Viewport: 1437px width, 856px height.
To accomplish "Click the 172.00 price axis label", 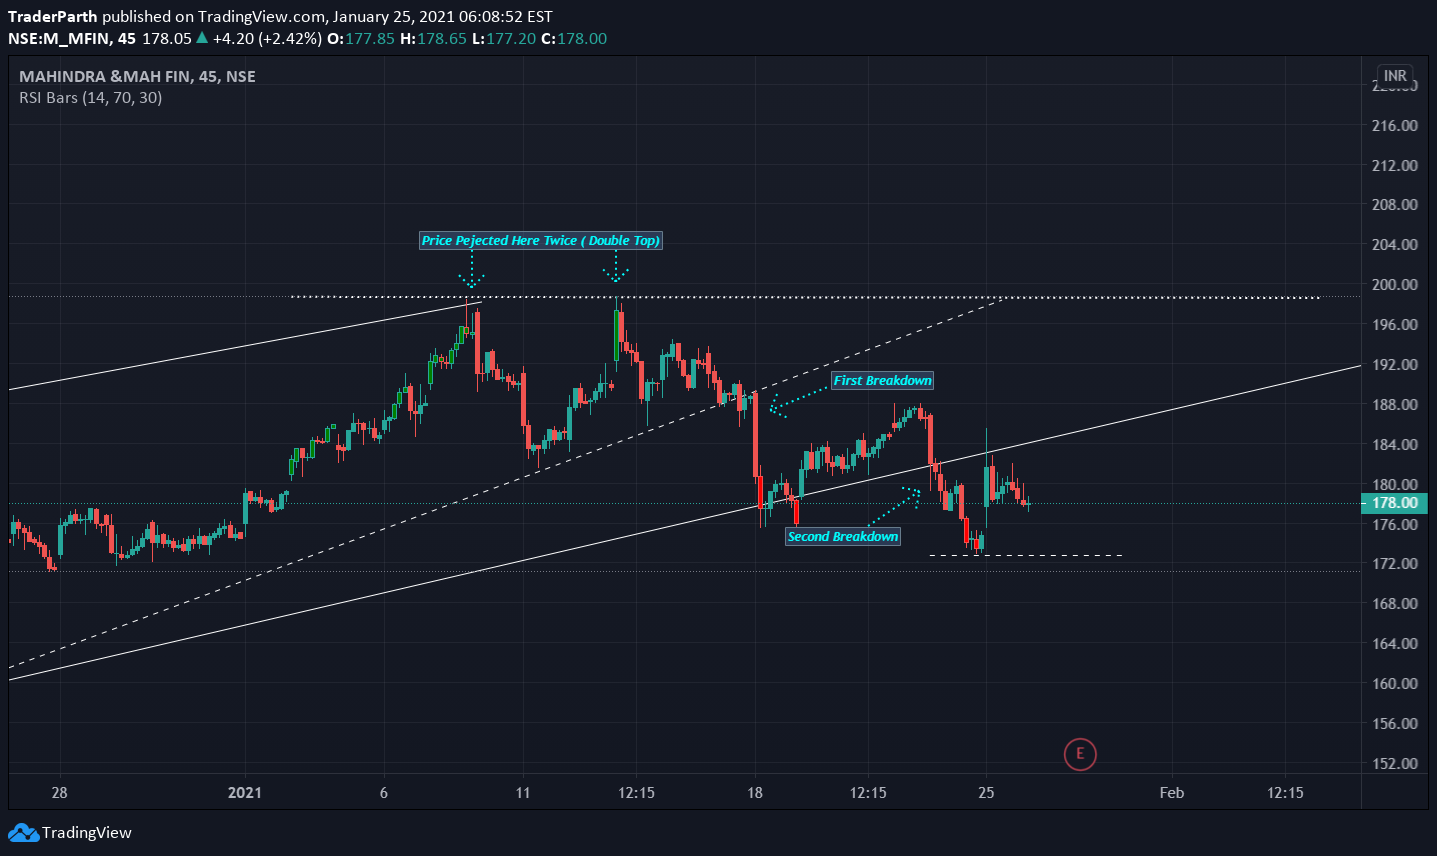I will [1394, 563].
